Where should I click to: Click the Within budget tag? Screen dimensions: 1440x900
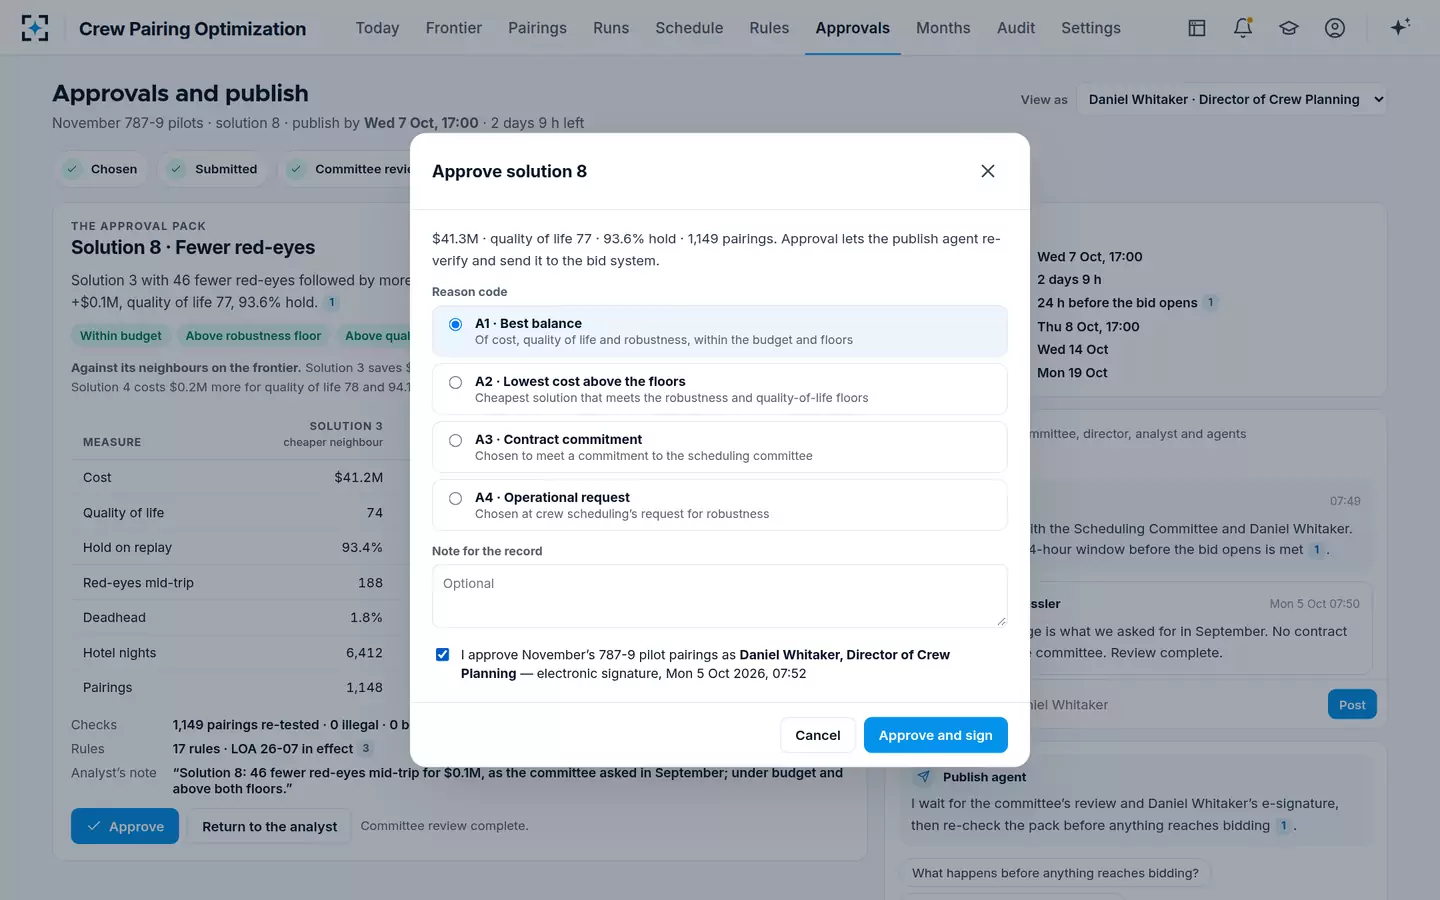pos(121,336)
